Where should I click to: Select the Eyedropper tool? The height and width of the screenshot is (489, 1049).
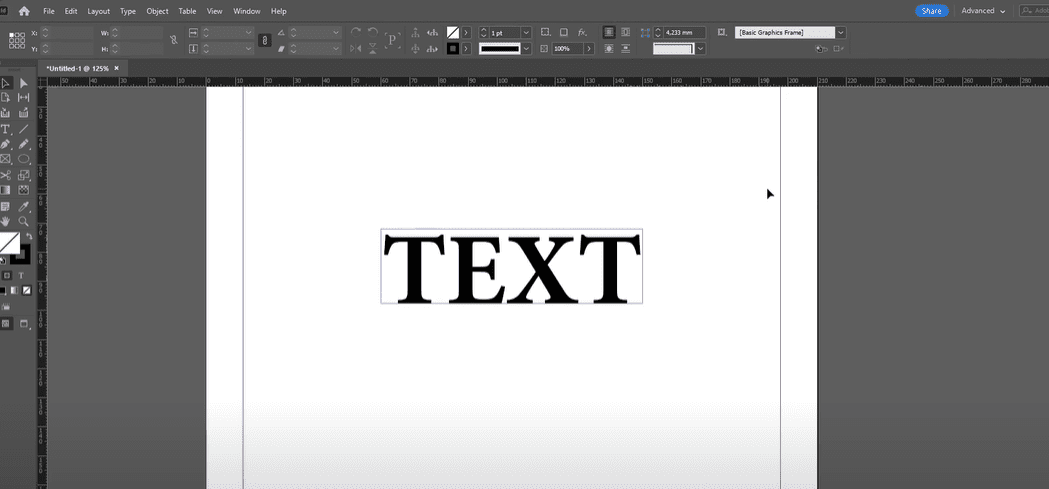coord(23,206)
